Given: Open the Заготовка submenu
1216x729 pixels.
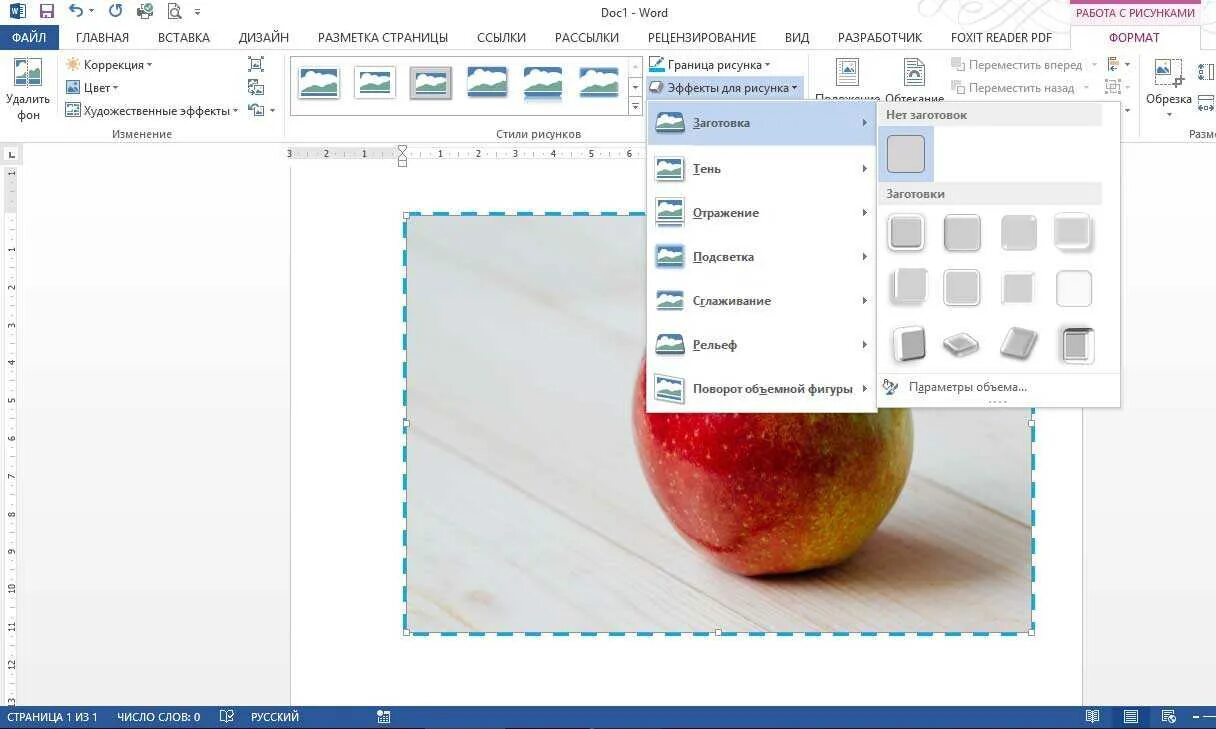Looking at the screenshot, I should click(762, 123).
